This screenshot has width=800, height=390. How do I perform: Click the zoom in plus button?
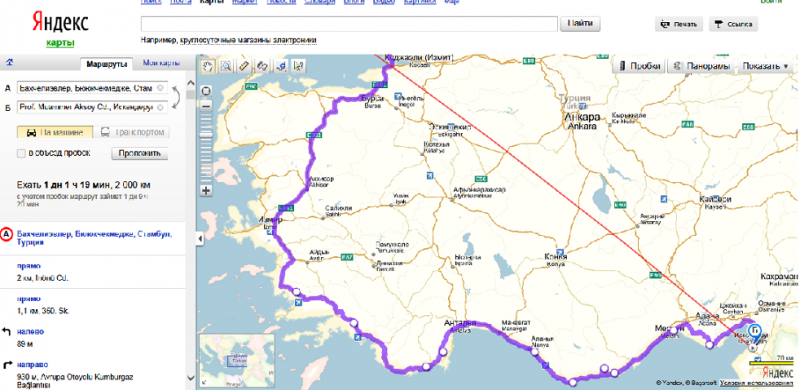(x=207, y=191)
